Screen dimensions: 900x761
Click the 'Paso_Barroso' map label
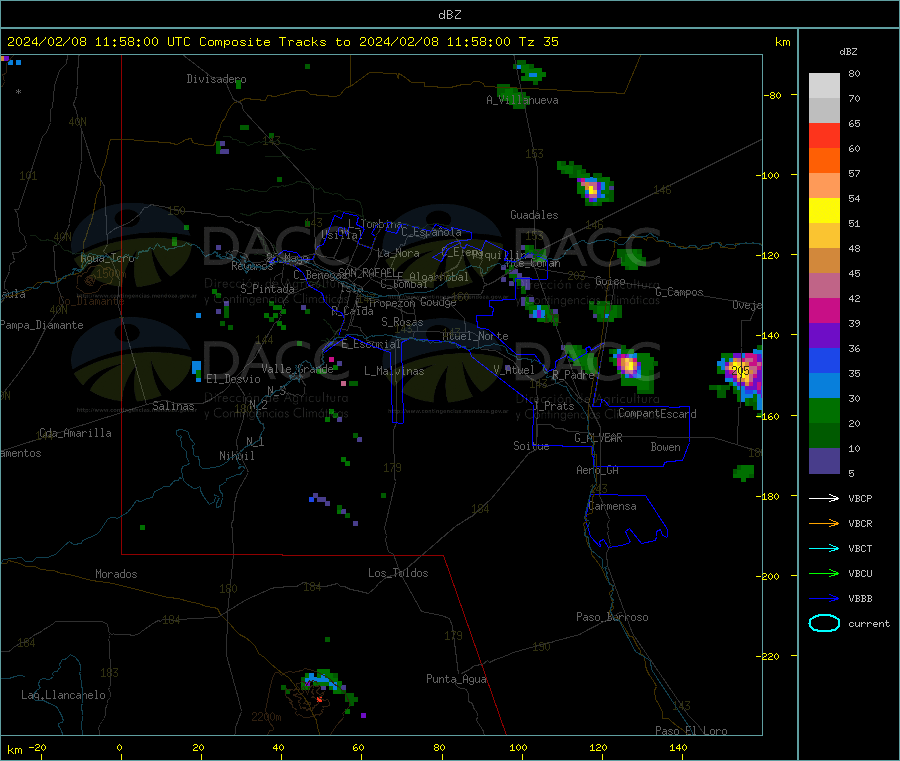[612, 617]
